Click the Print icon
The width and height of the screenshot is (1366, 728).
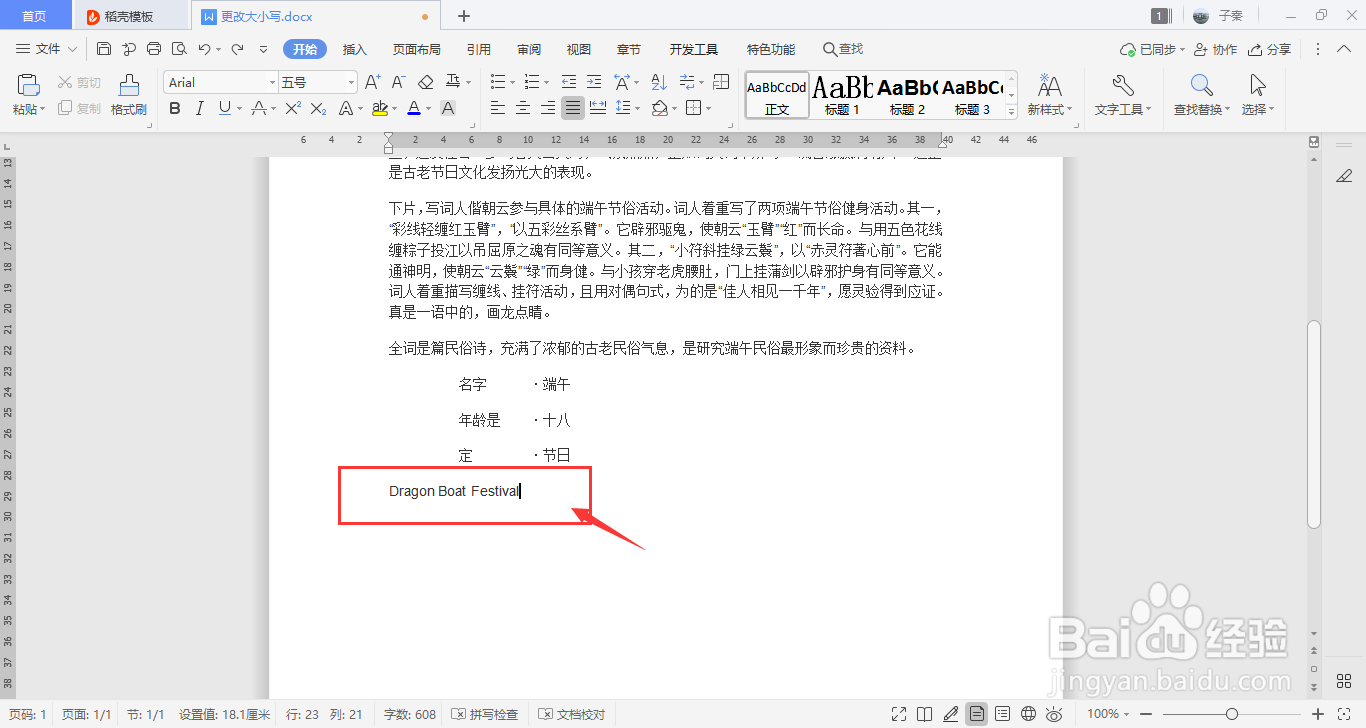click(x=154, y=49)
